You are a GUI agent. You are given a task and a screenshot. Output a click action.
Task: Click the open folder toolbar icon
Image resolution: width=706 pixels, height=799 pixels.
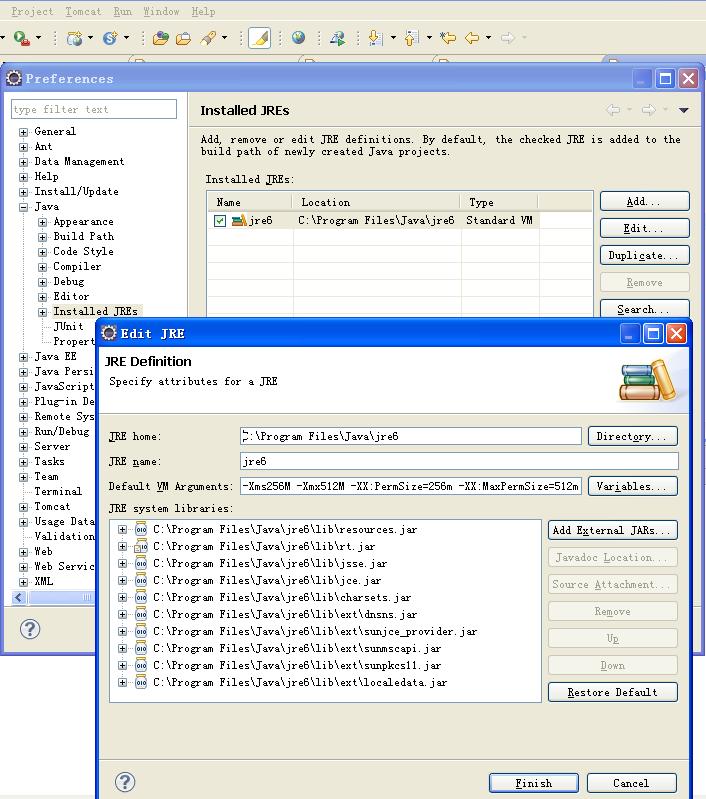point(183,38)
